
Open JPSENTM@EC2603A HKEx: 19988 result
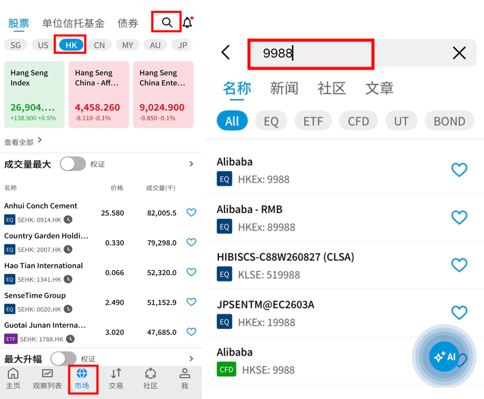(x=344, y=313)
